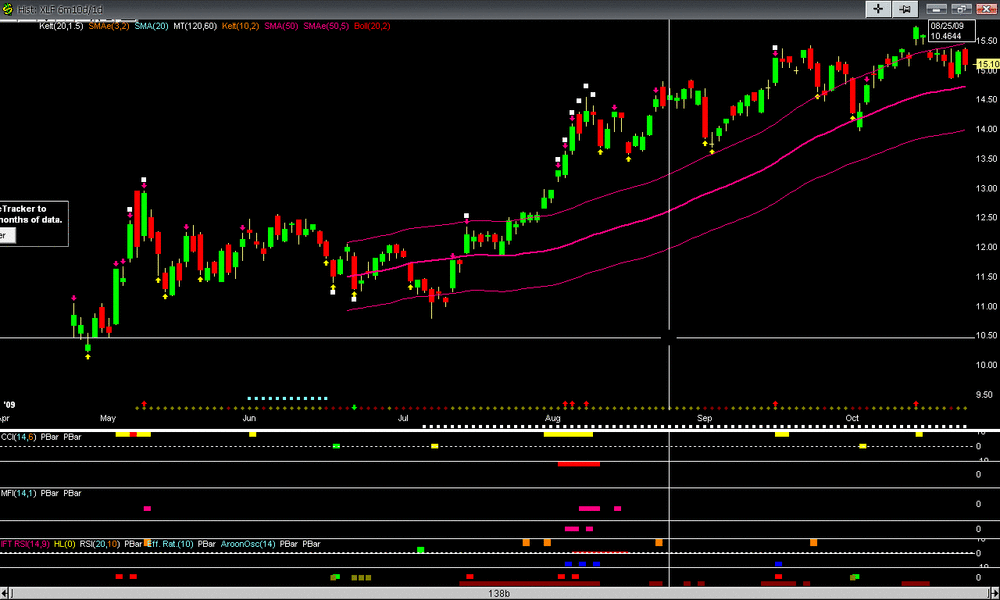1000x600 pixels.
Task: Close the chart window
Action: click(x=985, y=9)
